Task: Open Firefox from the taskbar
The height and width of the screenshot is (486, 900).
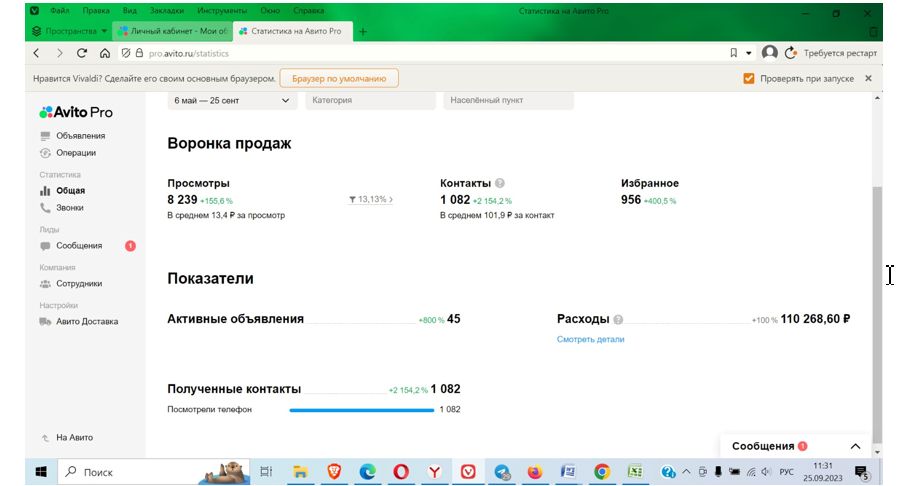Action: pos(534,472)
